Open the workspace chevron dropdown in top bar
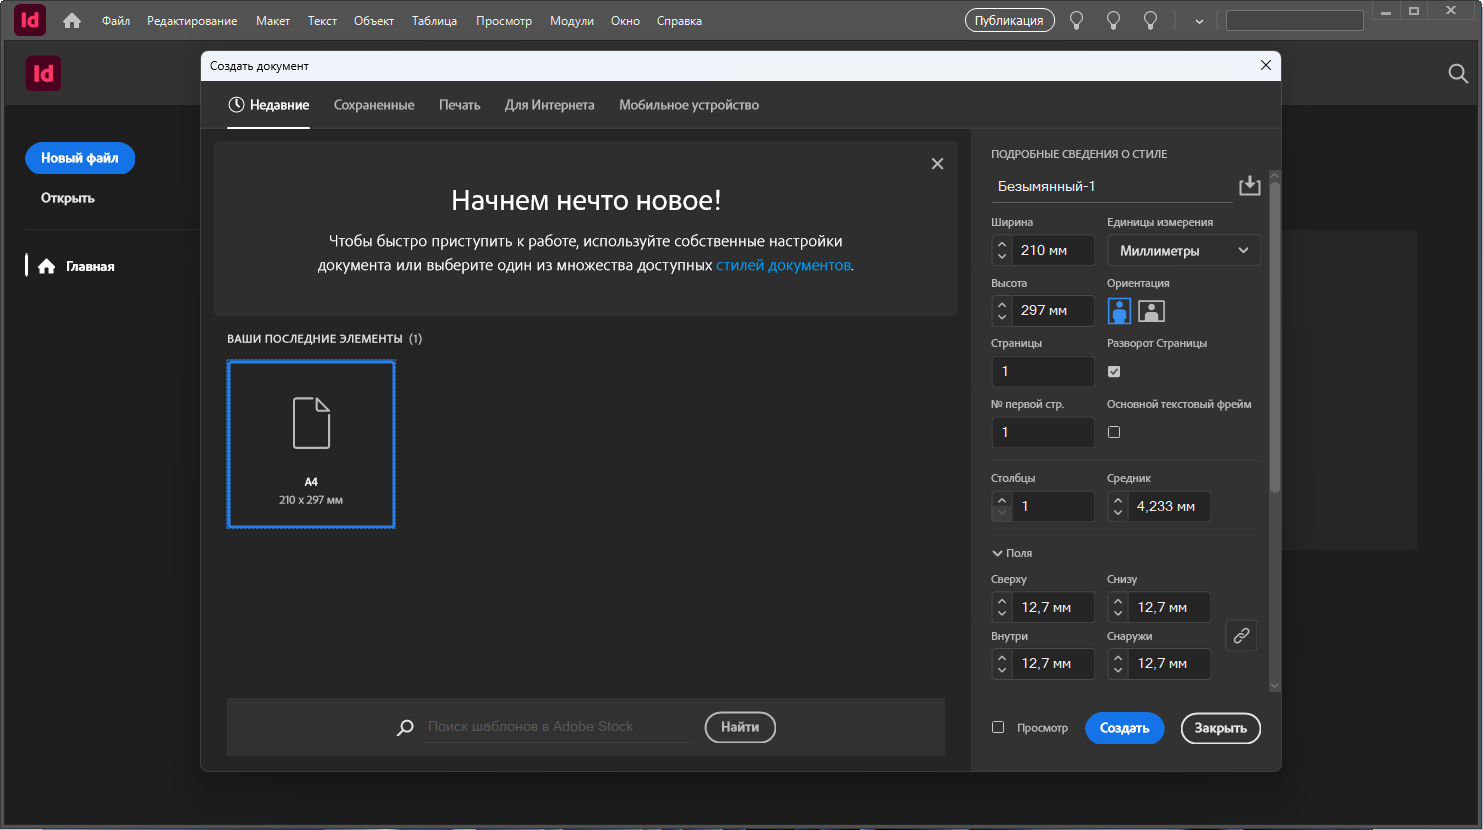Screen dimensions: 1483x830 pos(1199,21)
